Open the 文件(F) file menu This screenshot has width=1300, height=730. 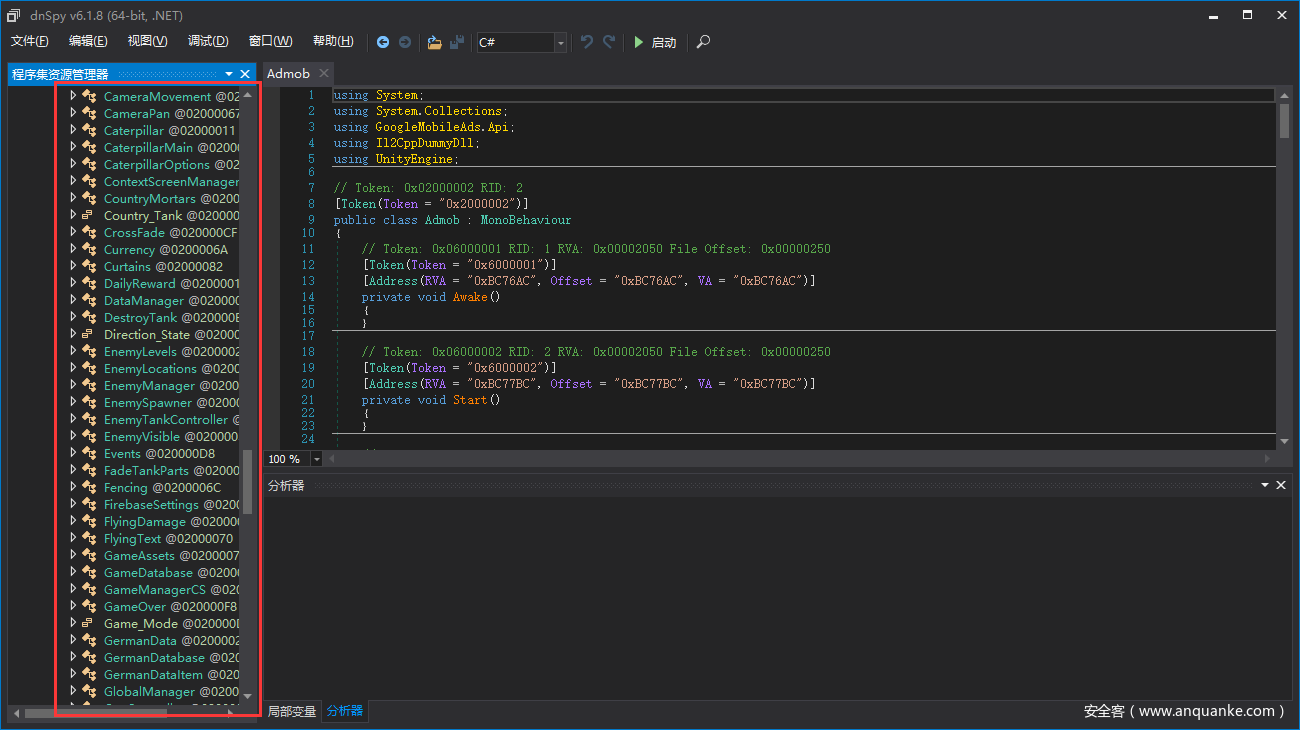point(30,41)
